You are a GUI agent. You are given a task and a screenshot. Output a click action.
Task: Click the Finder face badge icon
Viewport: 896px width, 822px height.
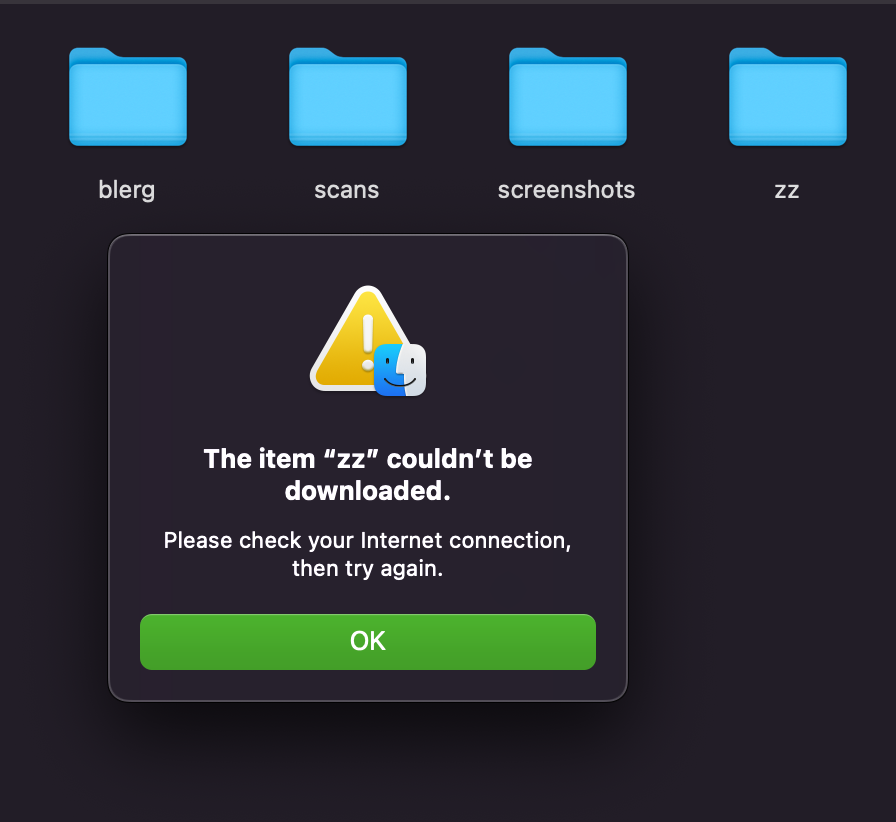click(400, 370)
